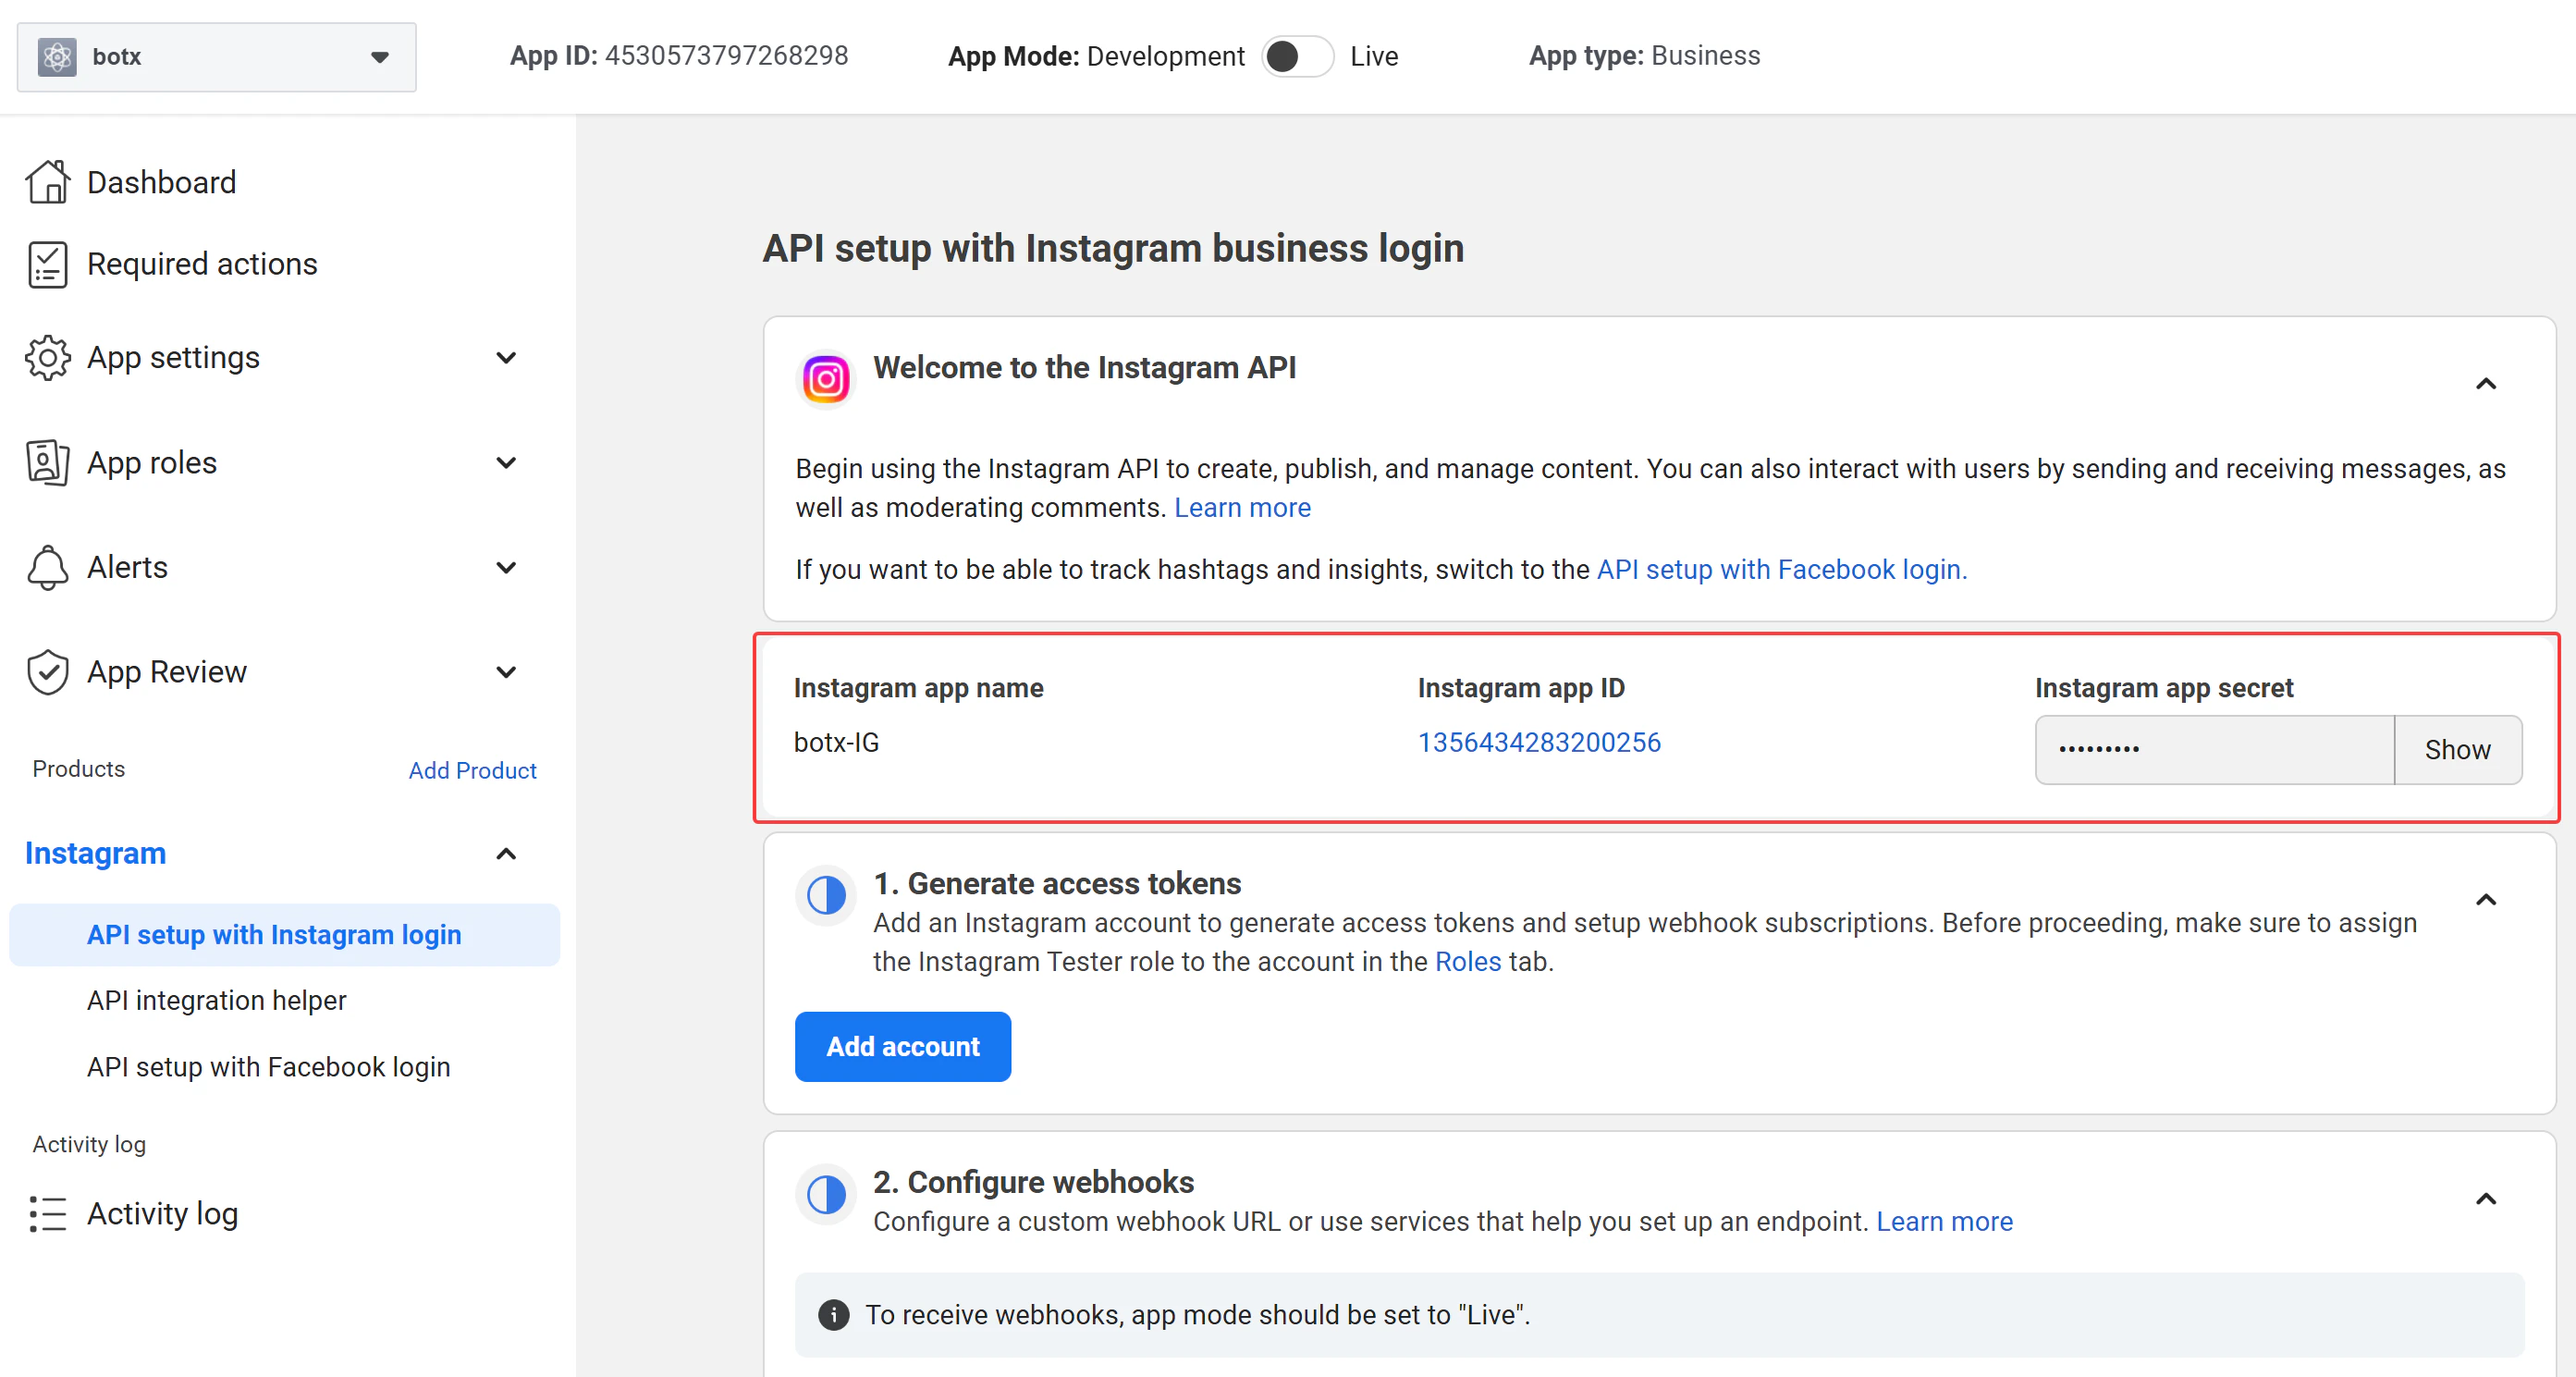Click the App Review shield icon

click(47, 672)
